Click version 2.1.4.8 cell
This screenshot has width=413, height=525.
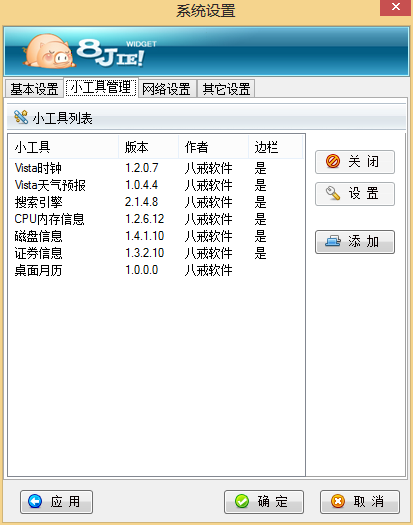pos(141,202)
